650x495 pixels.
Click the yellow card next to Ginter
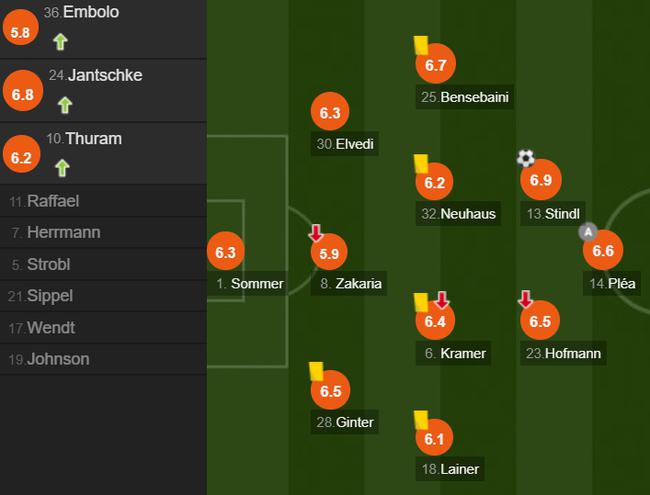(x=316, y=371)
